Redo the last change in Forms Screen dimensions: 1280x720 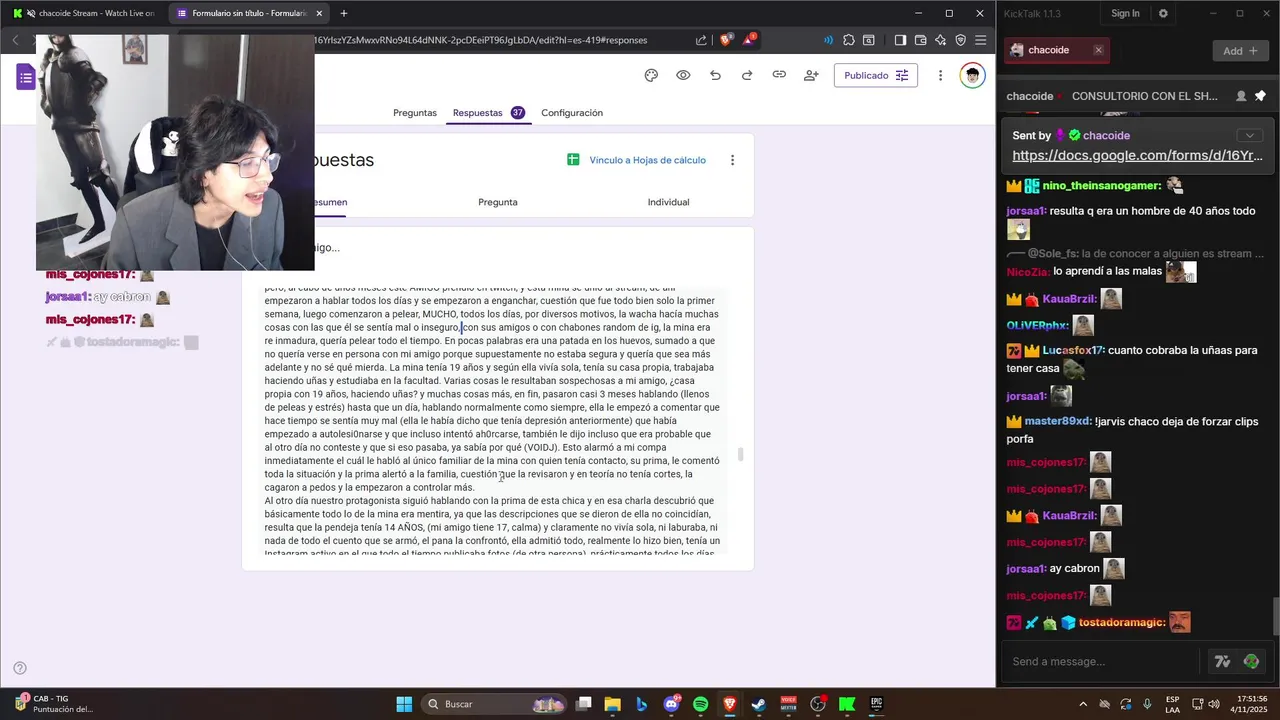click(x=747, y=75)
